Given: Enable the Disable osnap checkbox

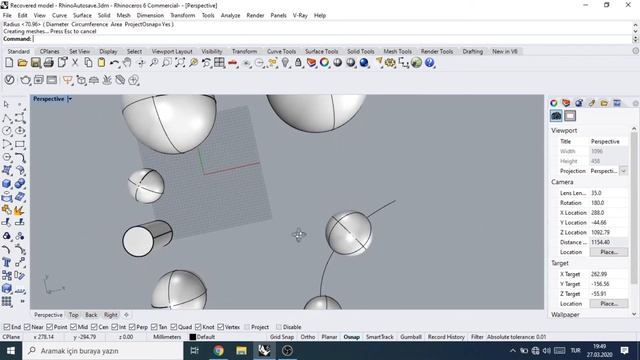Looking at the screenshot, I should point(279,327).
